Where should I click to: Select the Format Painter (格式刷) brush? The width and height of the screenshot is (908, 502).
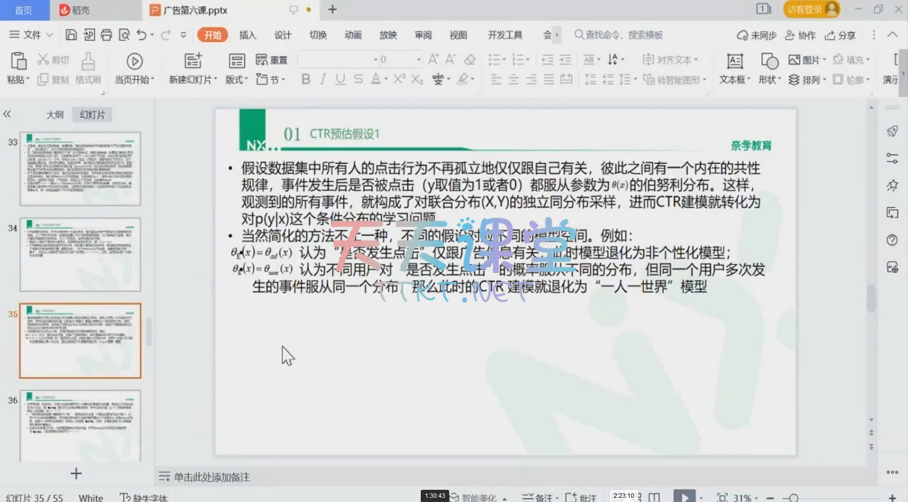click(88, 68)
